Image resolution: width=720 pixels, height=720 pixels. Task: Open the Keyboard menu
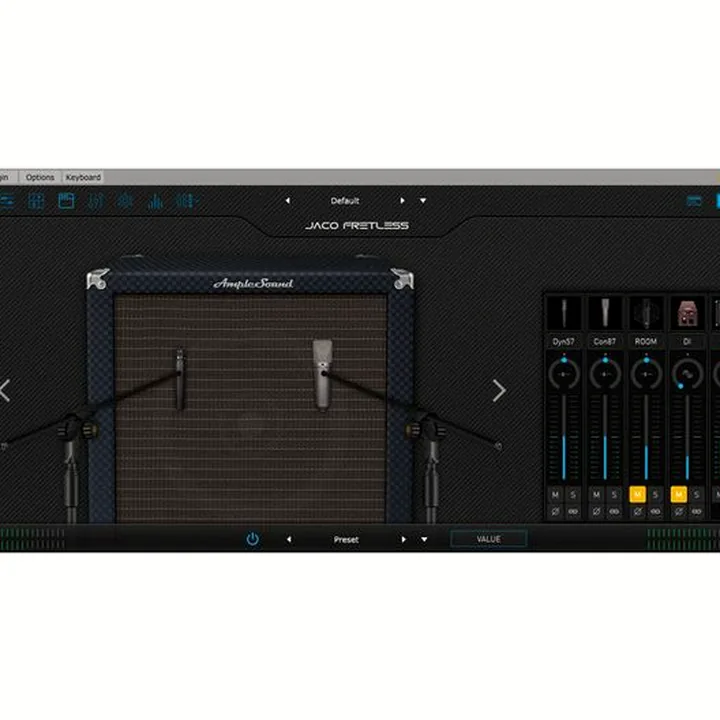point(83,177)
